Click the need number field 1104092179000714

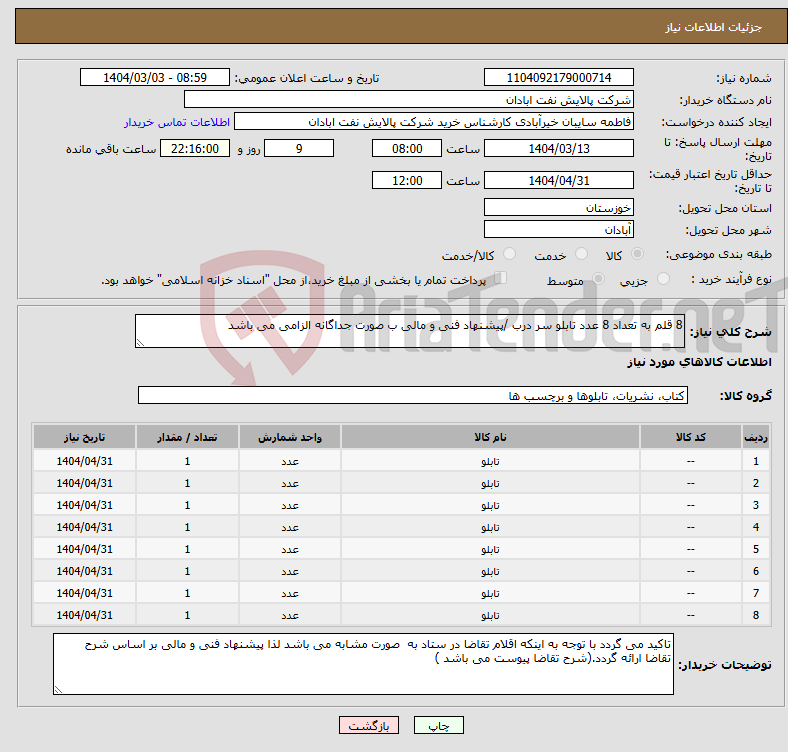(558, 77)
